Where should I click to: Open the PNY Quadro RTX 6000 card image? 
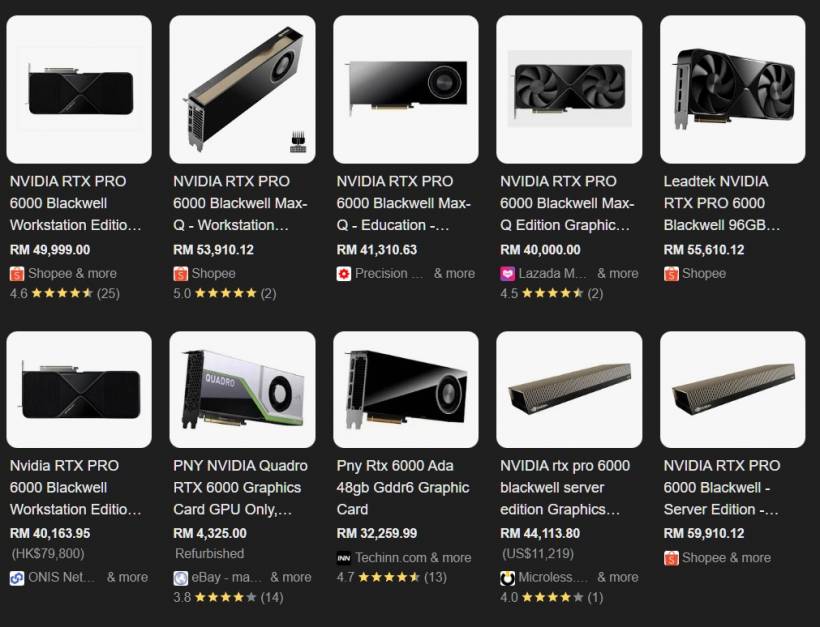[x=242, y=389]
